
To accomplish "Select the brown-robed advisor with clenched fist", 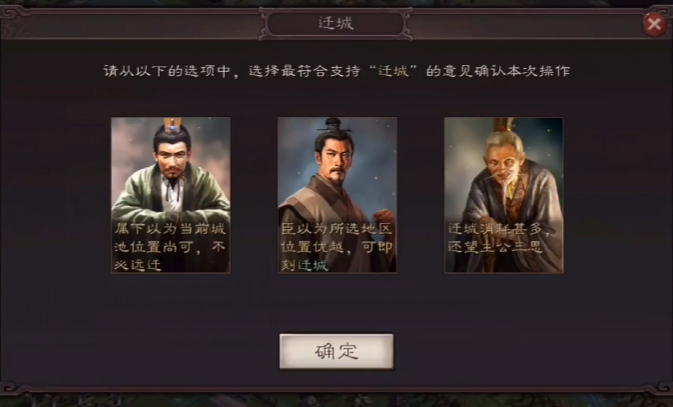I will pyautogui.click(x=337, y=195).
